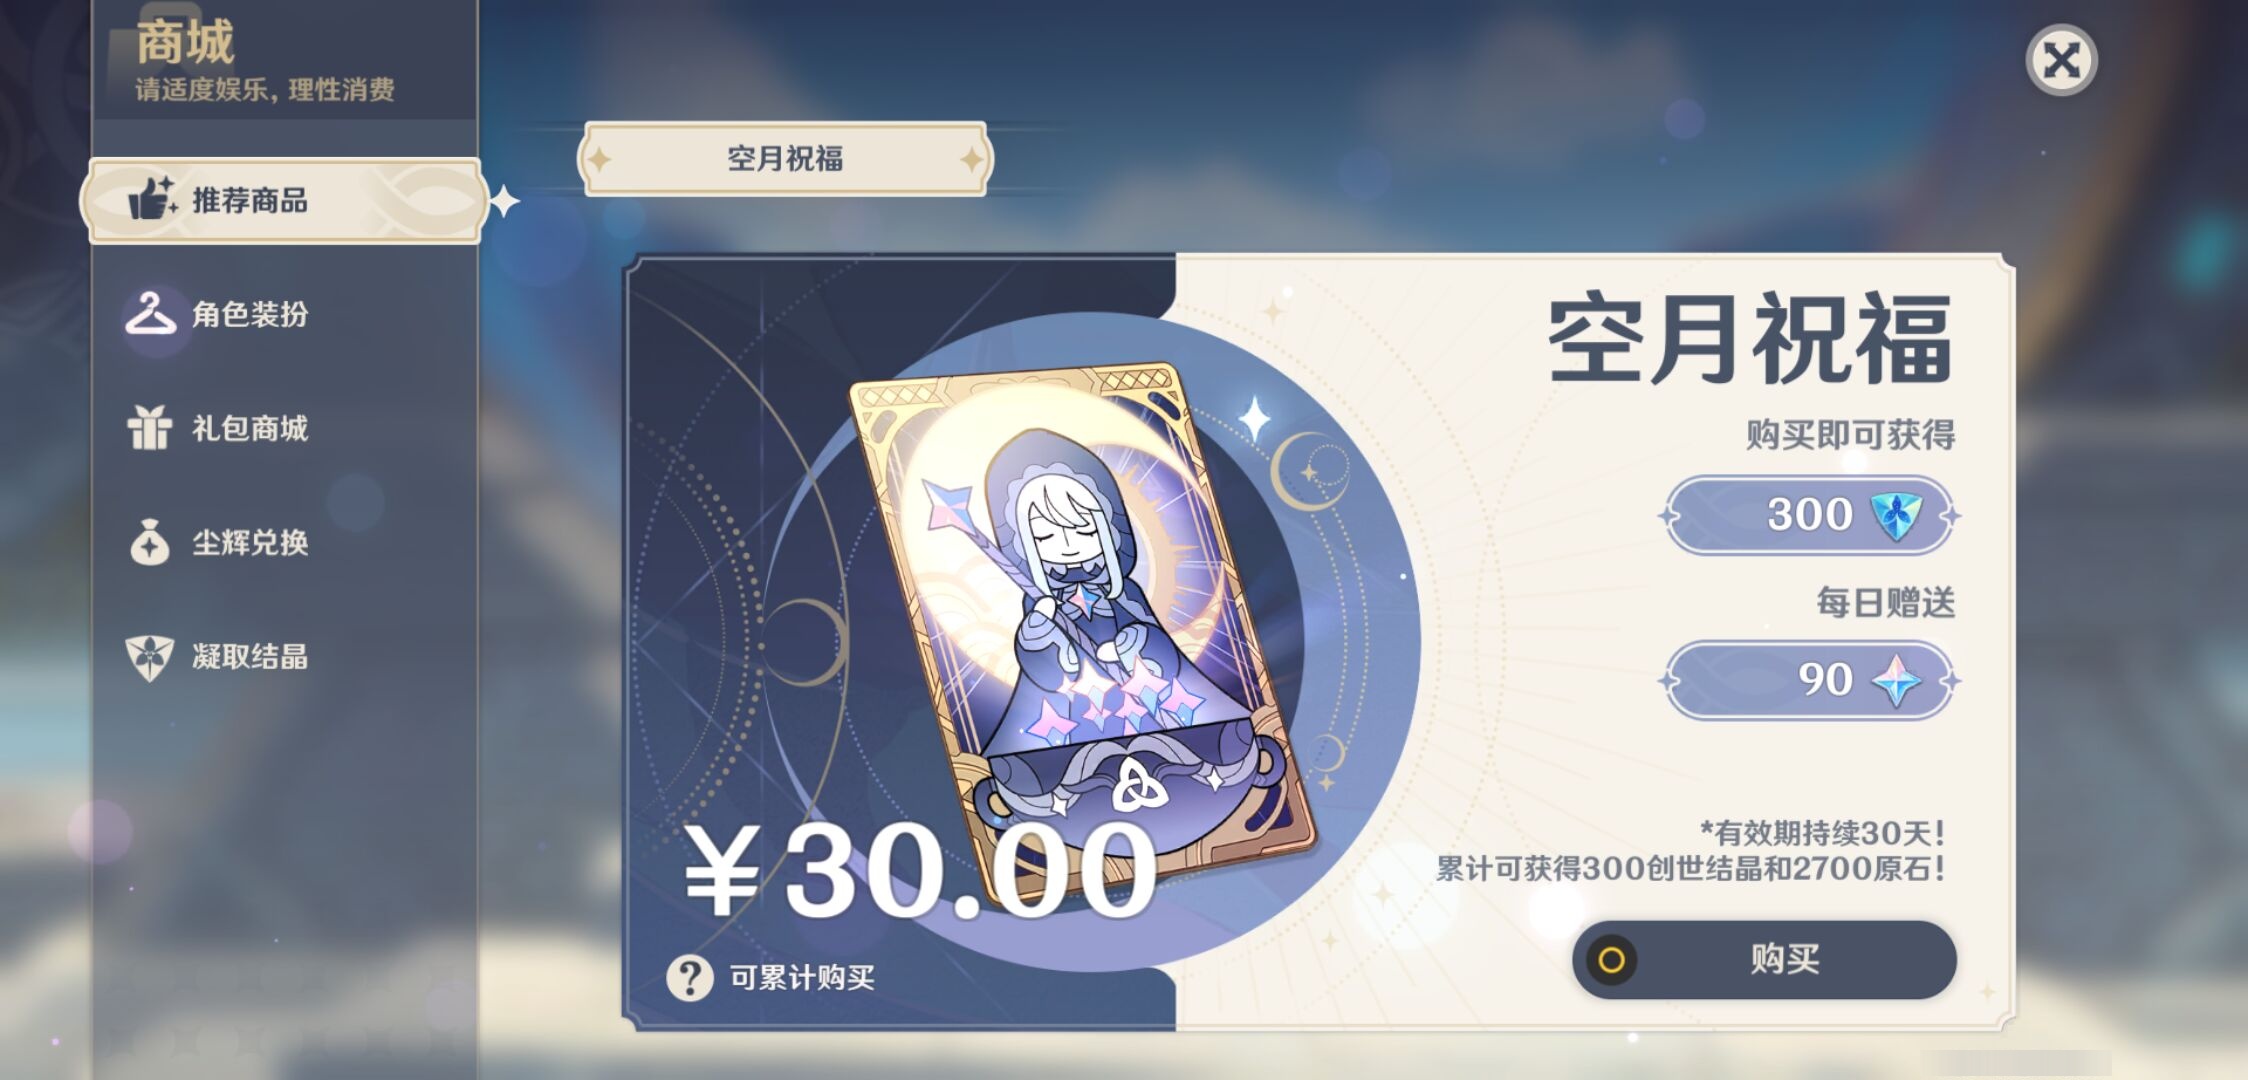The image size is (2248, 1080).
Task: Click the 购买 purchase button
Action: (x=1764, y=959)
